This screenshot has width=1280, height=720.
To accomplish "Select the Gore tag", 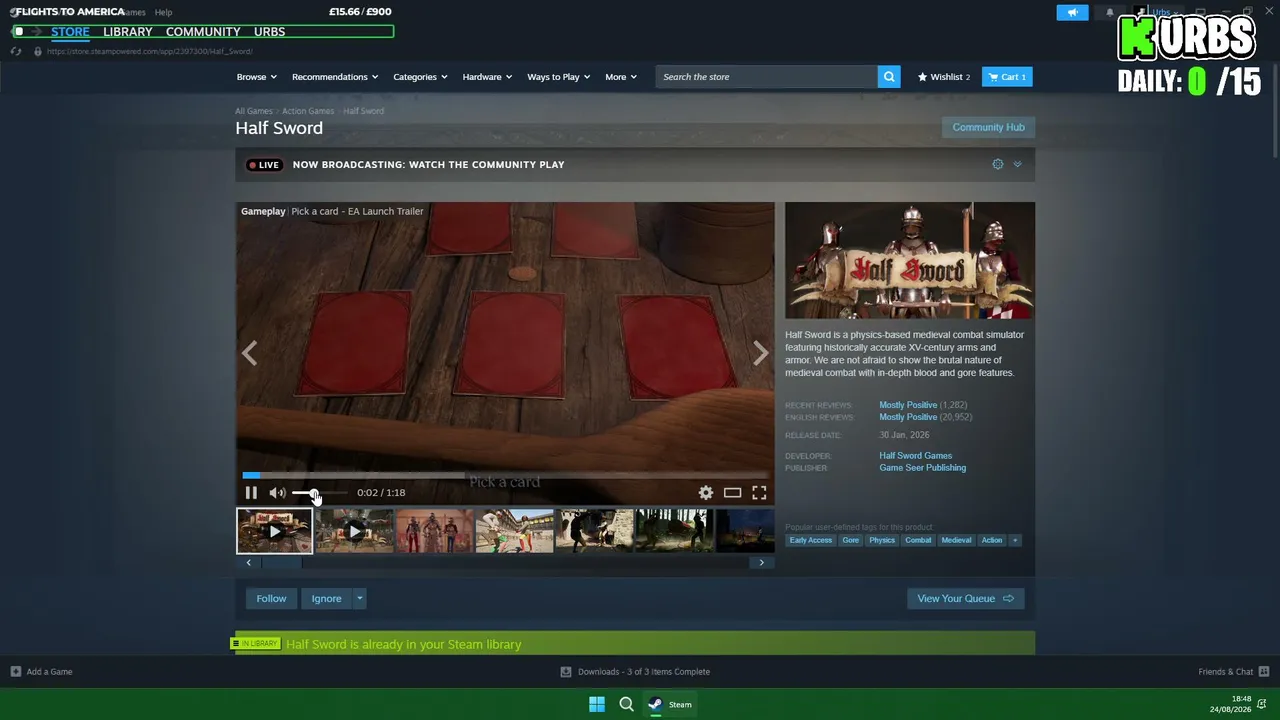I will pos(851,540).
